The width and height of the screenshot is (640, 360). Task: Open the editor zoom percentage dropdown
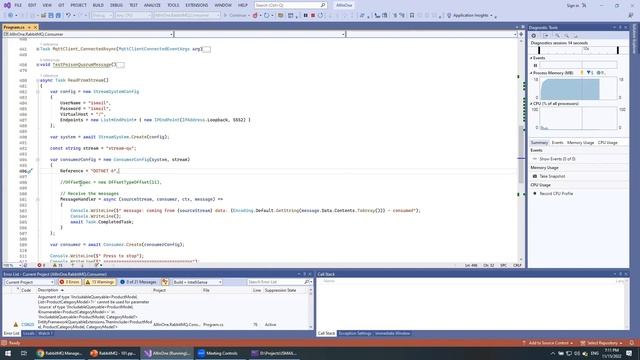pos(12,265)
